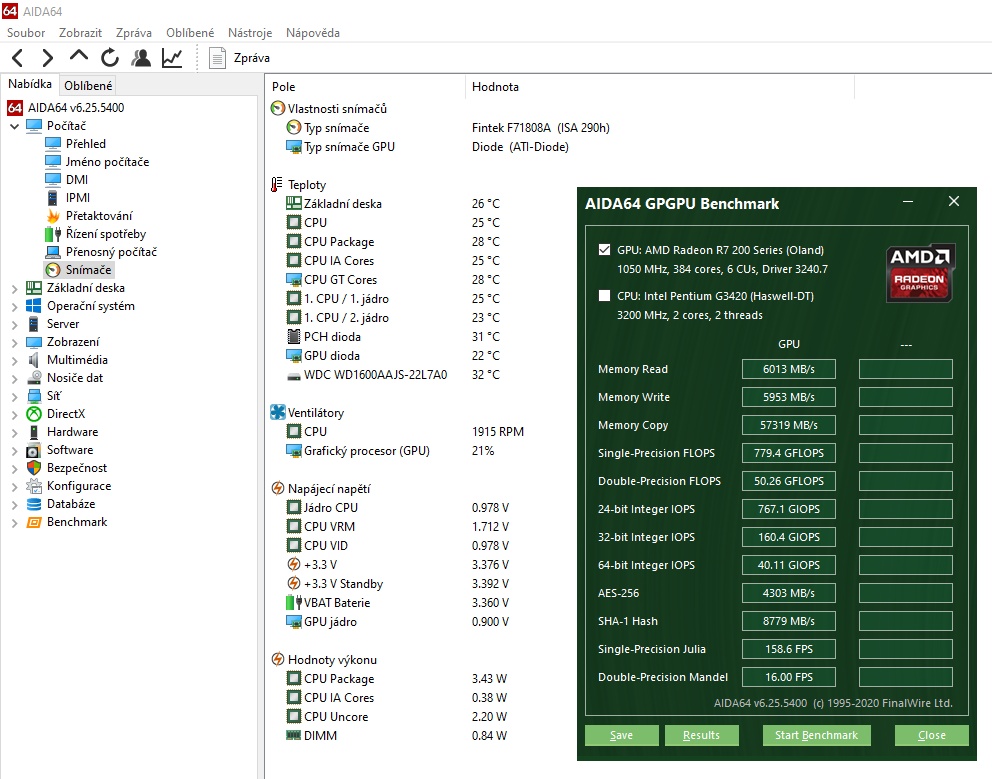Click the Zpráva report toolbar button
Image resolution: width=992 pixels, height=779 pixels.
coord(240,58)
